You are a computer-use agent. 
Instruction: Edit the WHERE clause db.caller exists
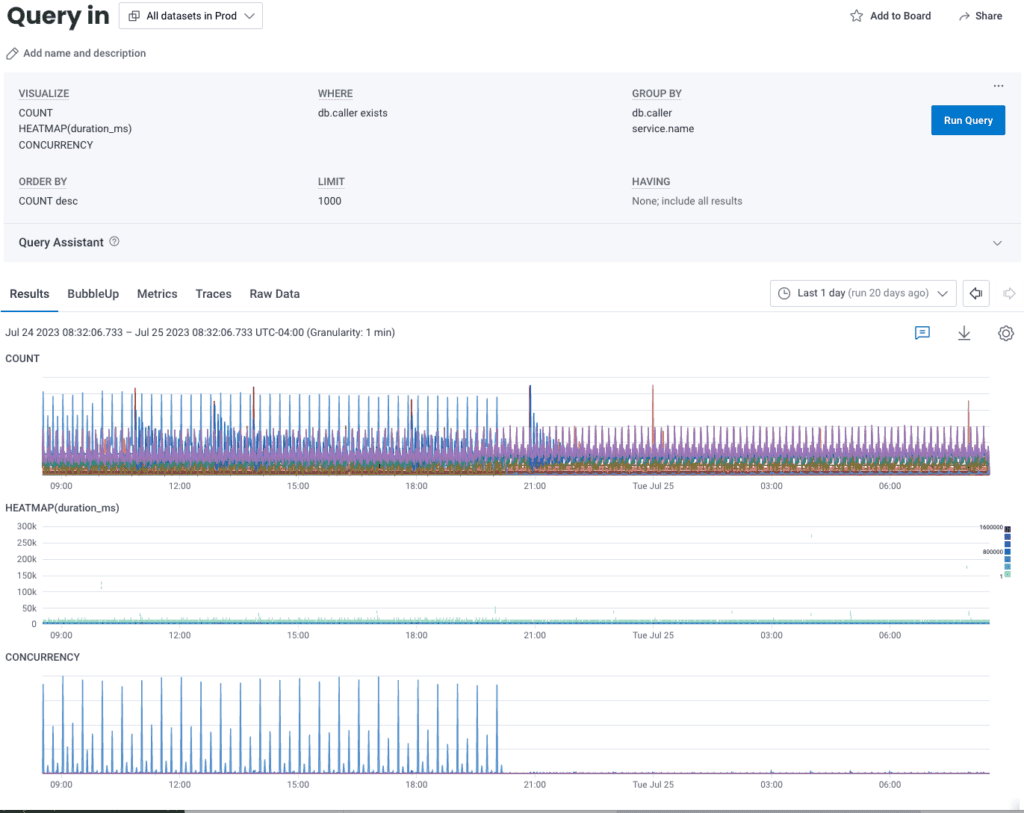[x=352, y=113]
